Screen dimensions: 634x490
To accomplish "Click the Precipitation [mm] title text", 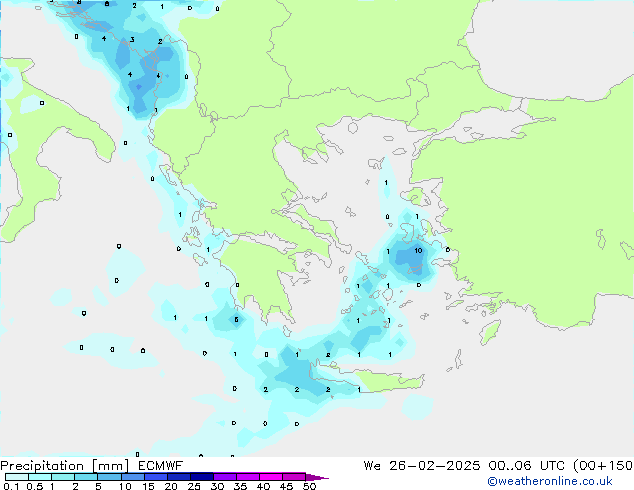I will (x=65, y=466).
